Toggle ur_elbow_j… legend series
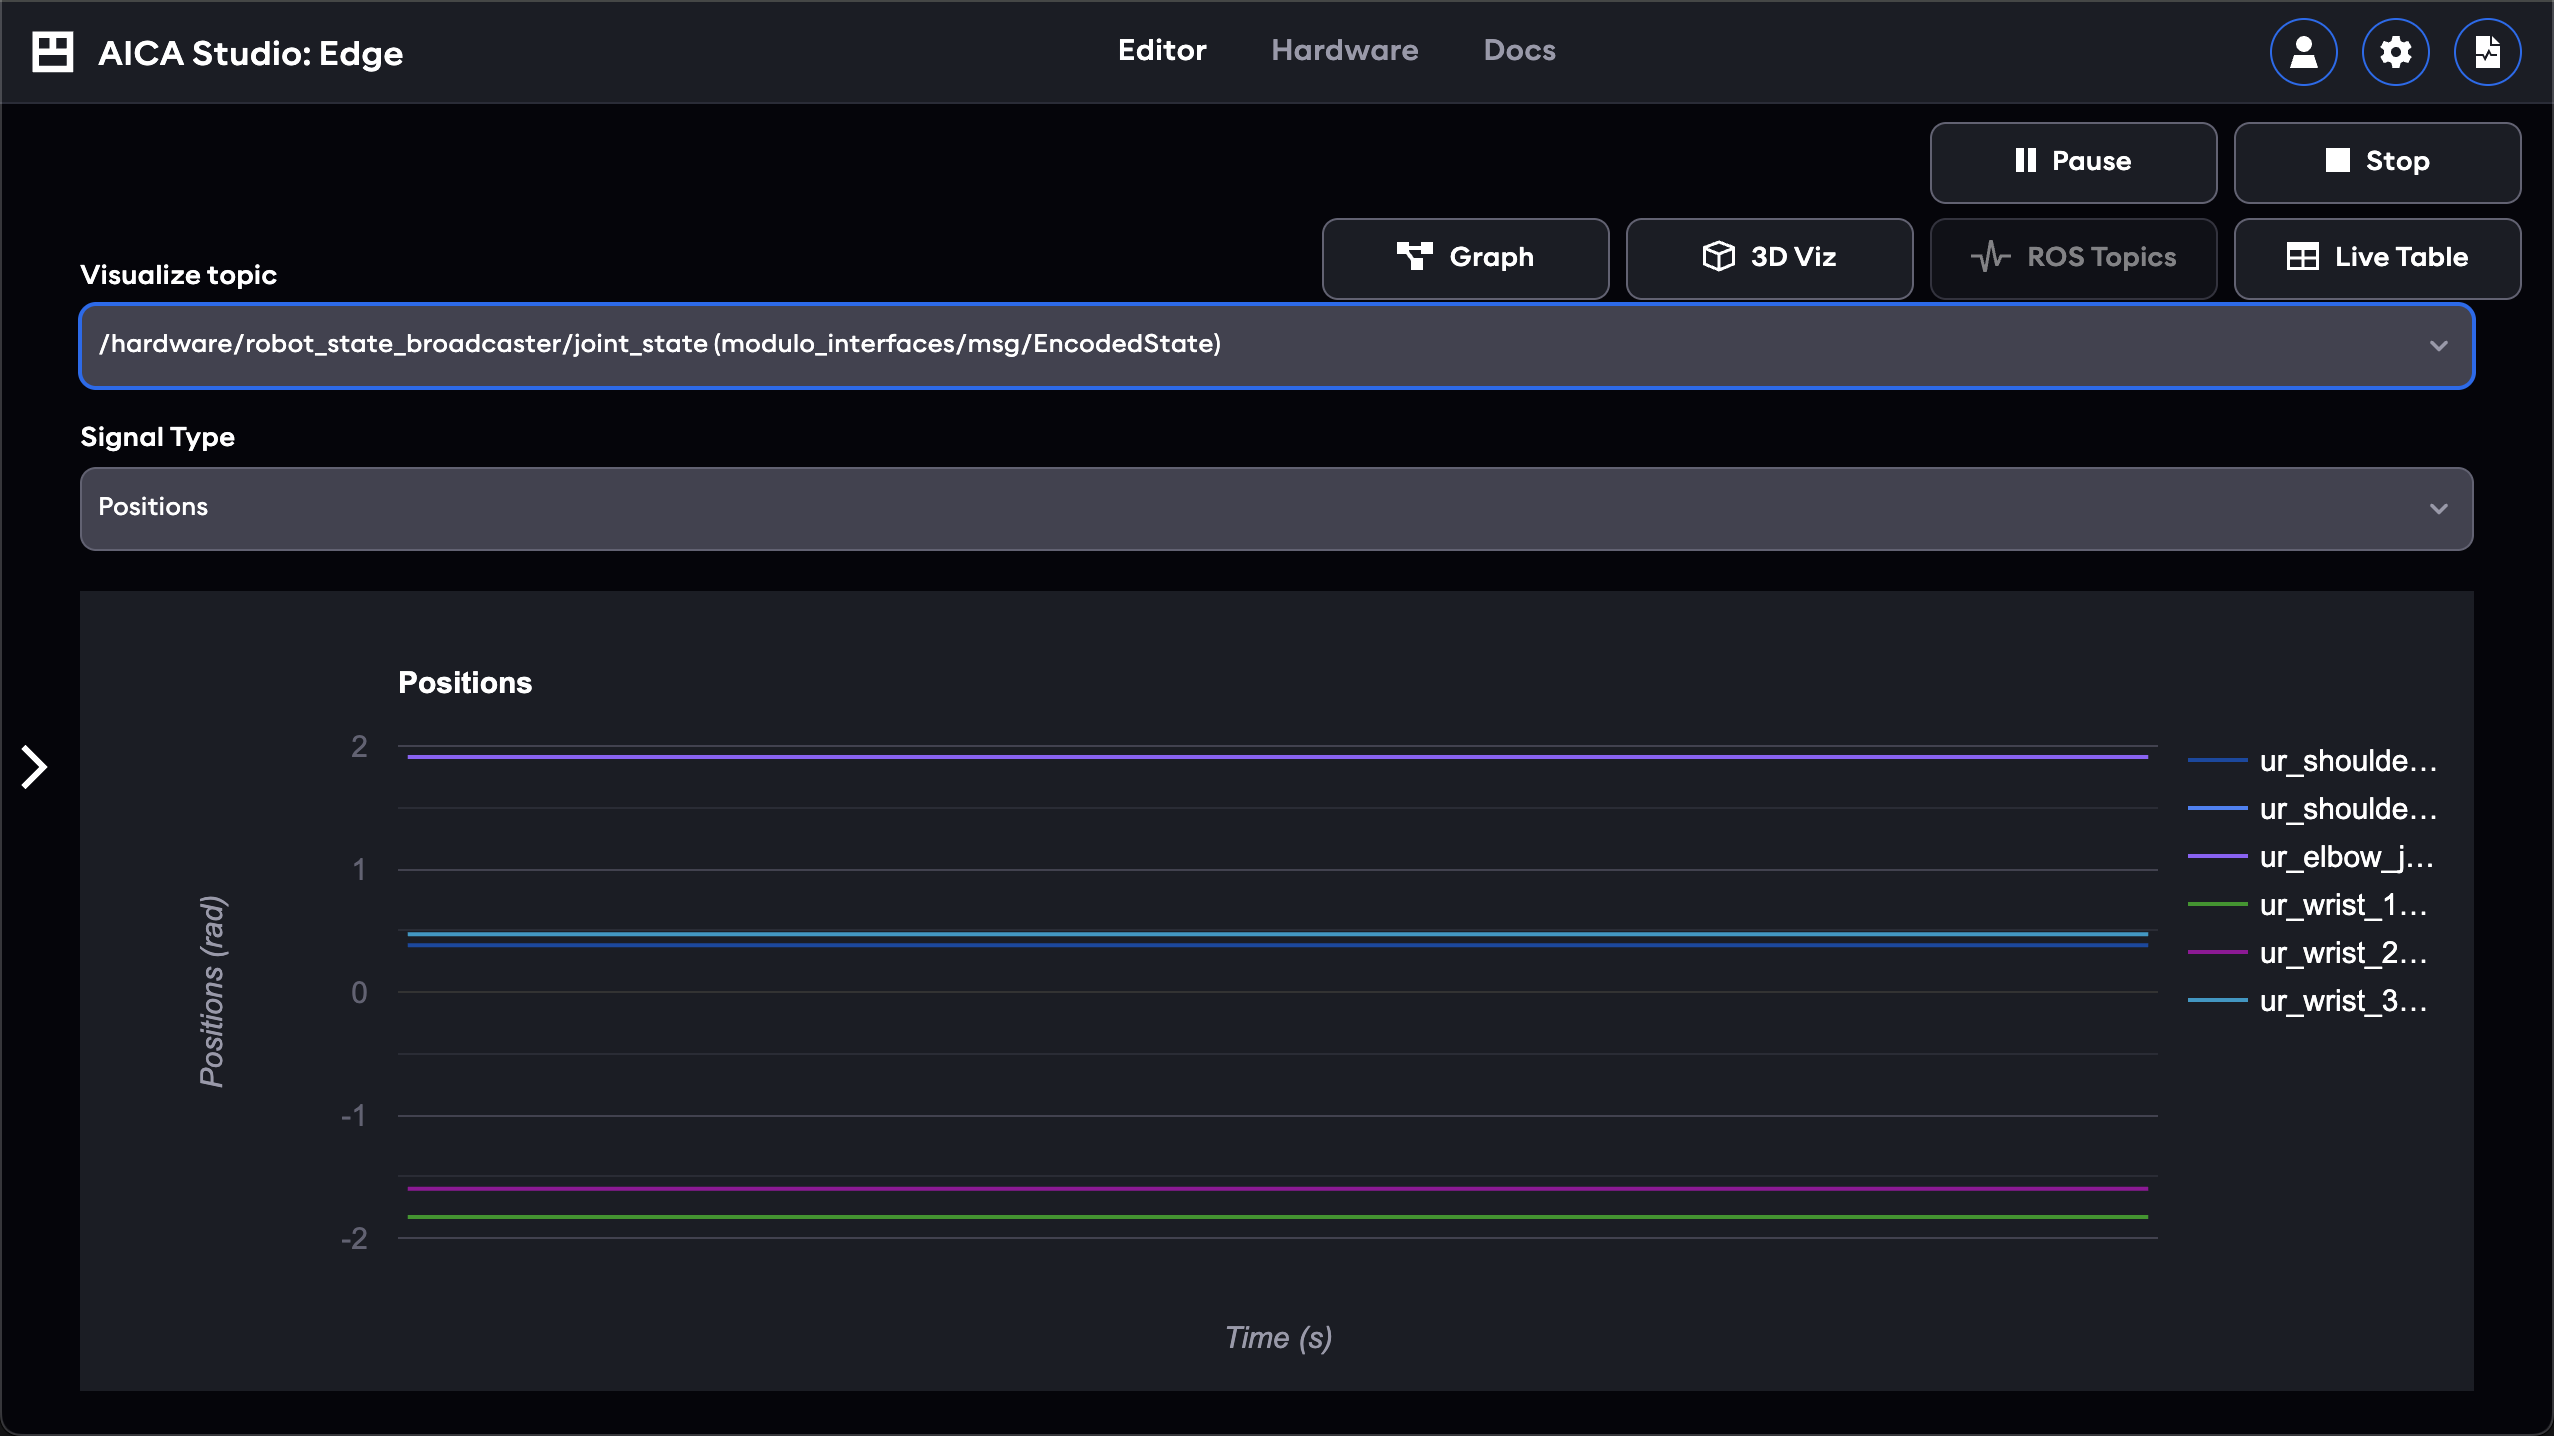 coord(2310,857)
